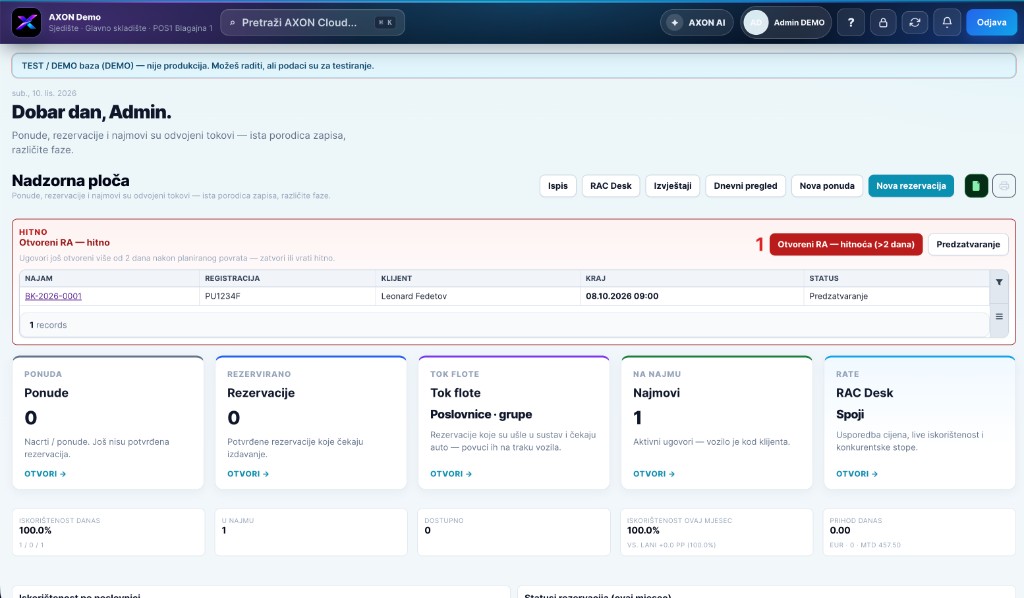Viewport: 1024px width, 598px height.
Task: Open the Izvještaji reports button
Action: click(x=673, y=186)
